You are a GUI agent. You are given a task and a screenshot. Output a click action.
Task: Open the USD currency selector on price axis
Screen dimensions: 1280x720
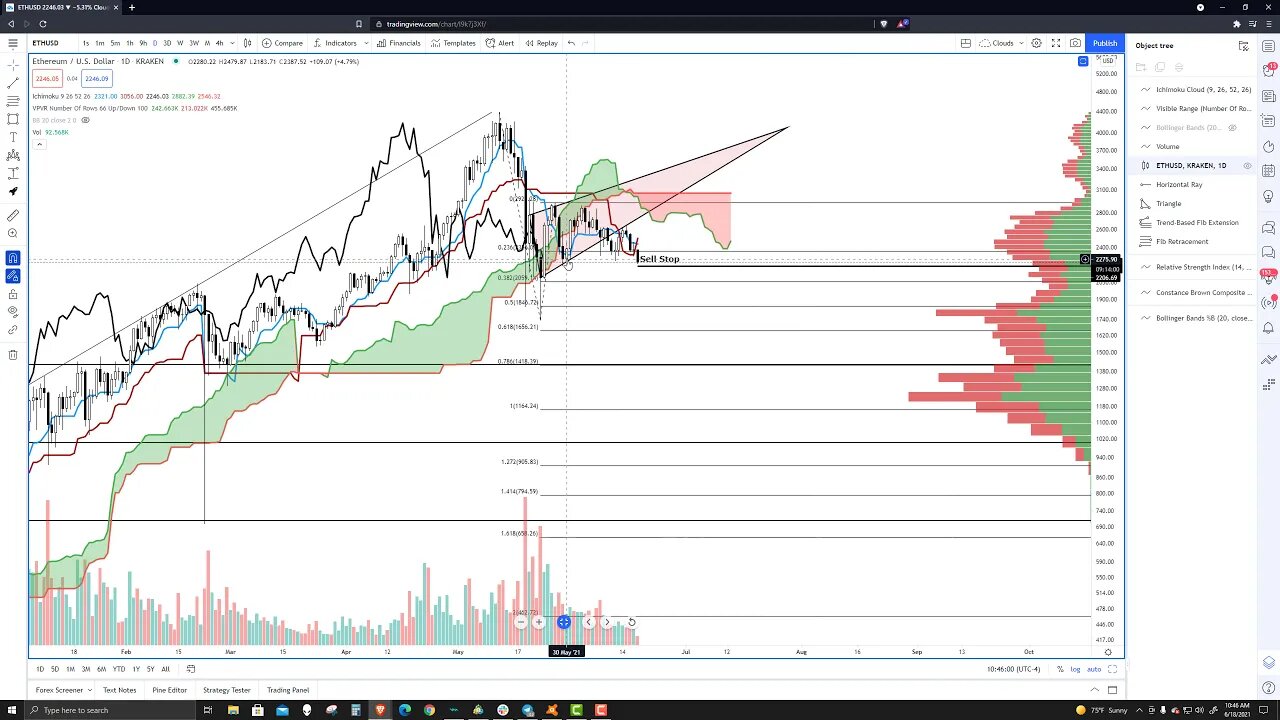click(x=1107, y=61)
